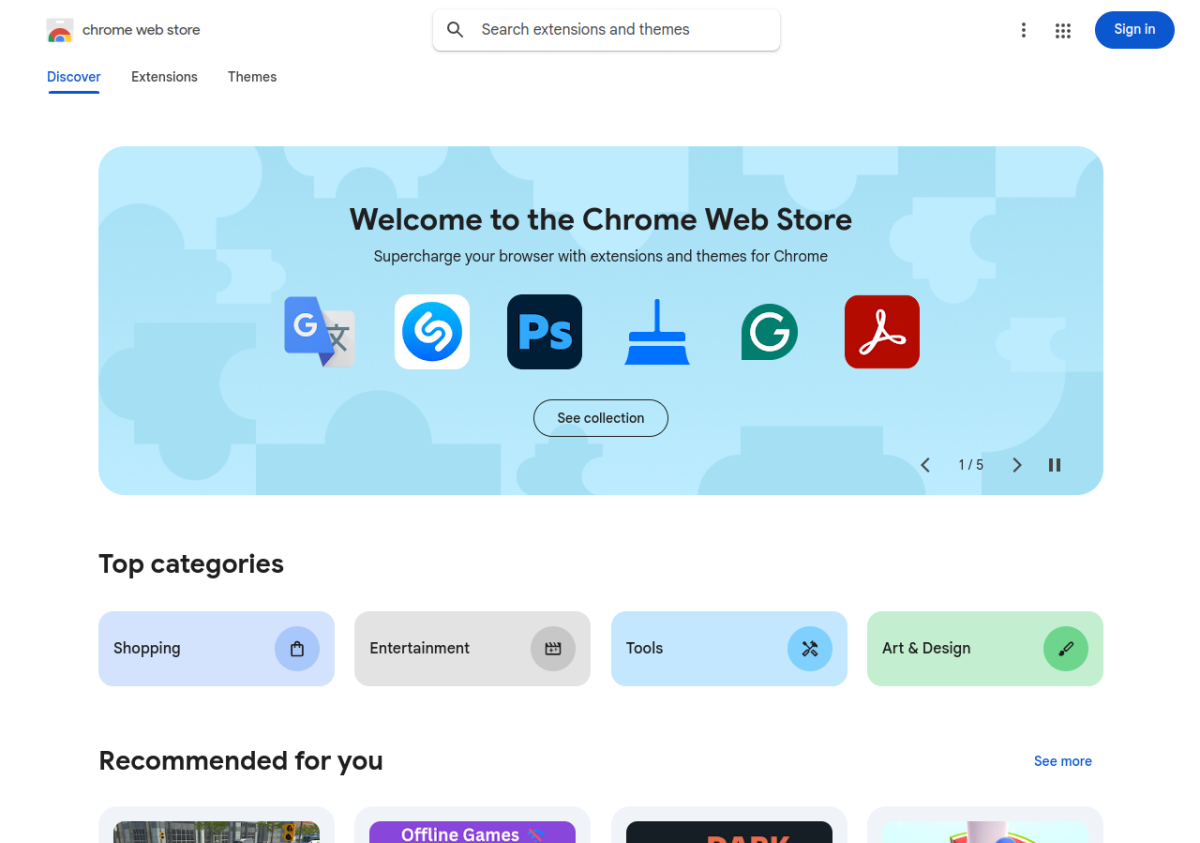
Task: Go to previous carousel slide
Action: 925,465
